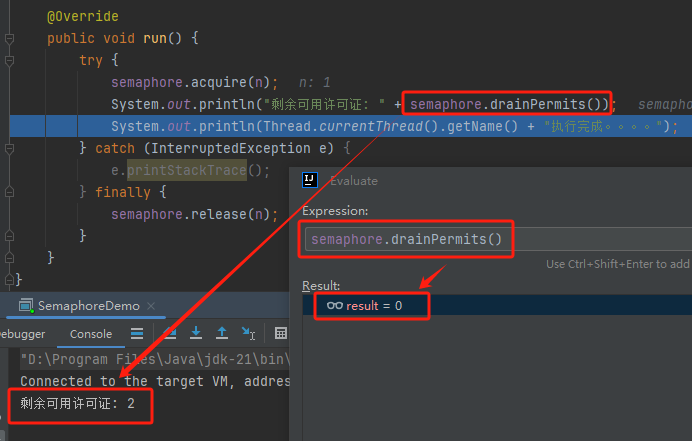Collapse the catch block fold marker
This screenshot has width=692, height=441.
(x=9, y=149)
